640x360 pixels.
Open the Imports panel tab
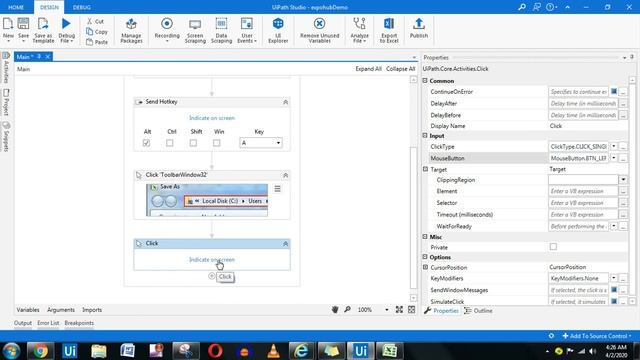pyautogui.click(x=92, y=310)
